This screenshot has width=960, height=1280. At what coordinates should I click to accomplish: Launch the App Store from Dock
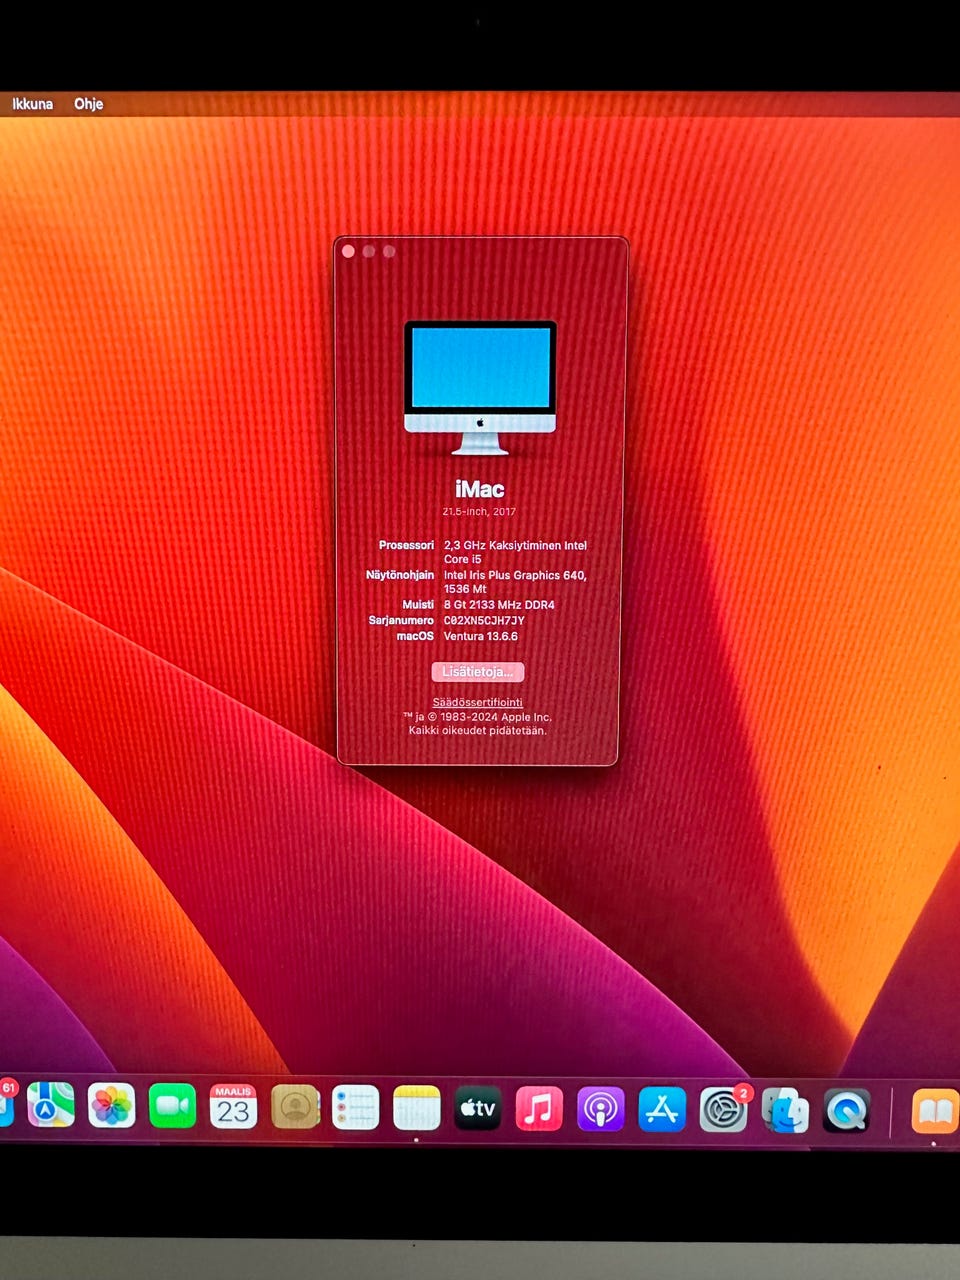coord(662,1109)
